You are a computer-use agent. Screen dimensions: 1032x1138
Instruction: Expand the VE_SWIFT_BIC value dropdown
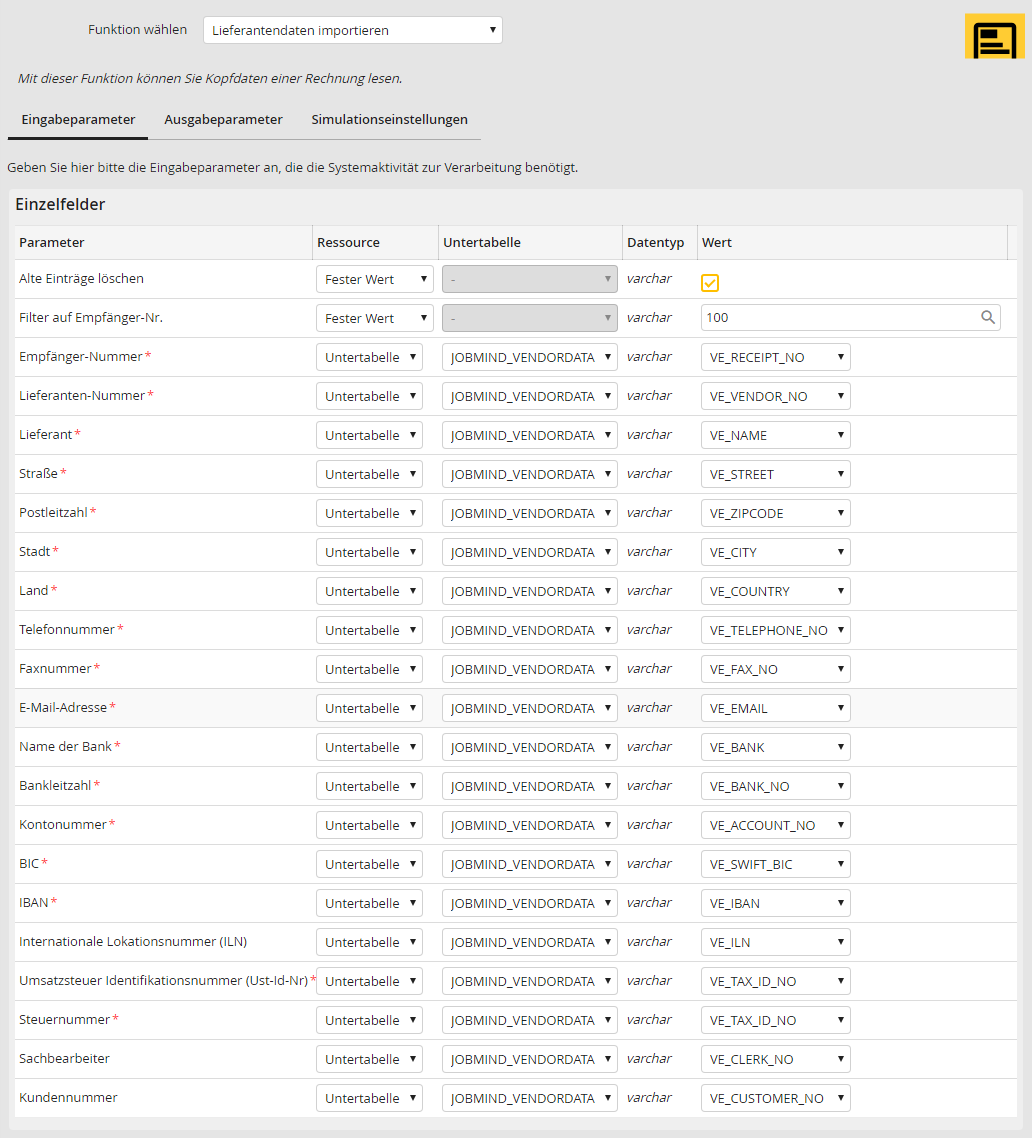coord(775,864)
